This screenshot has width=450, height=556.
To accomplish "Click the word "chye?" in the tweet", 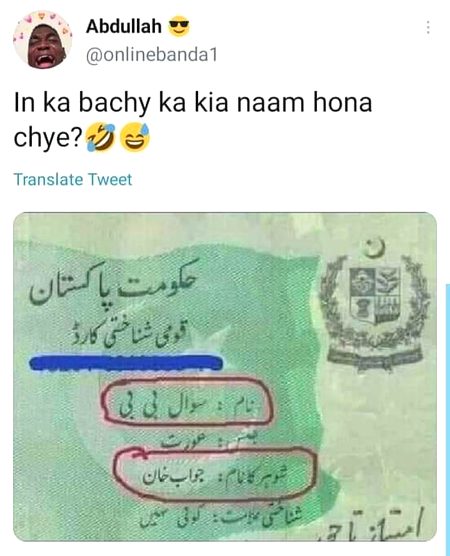I will (48, 138).
